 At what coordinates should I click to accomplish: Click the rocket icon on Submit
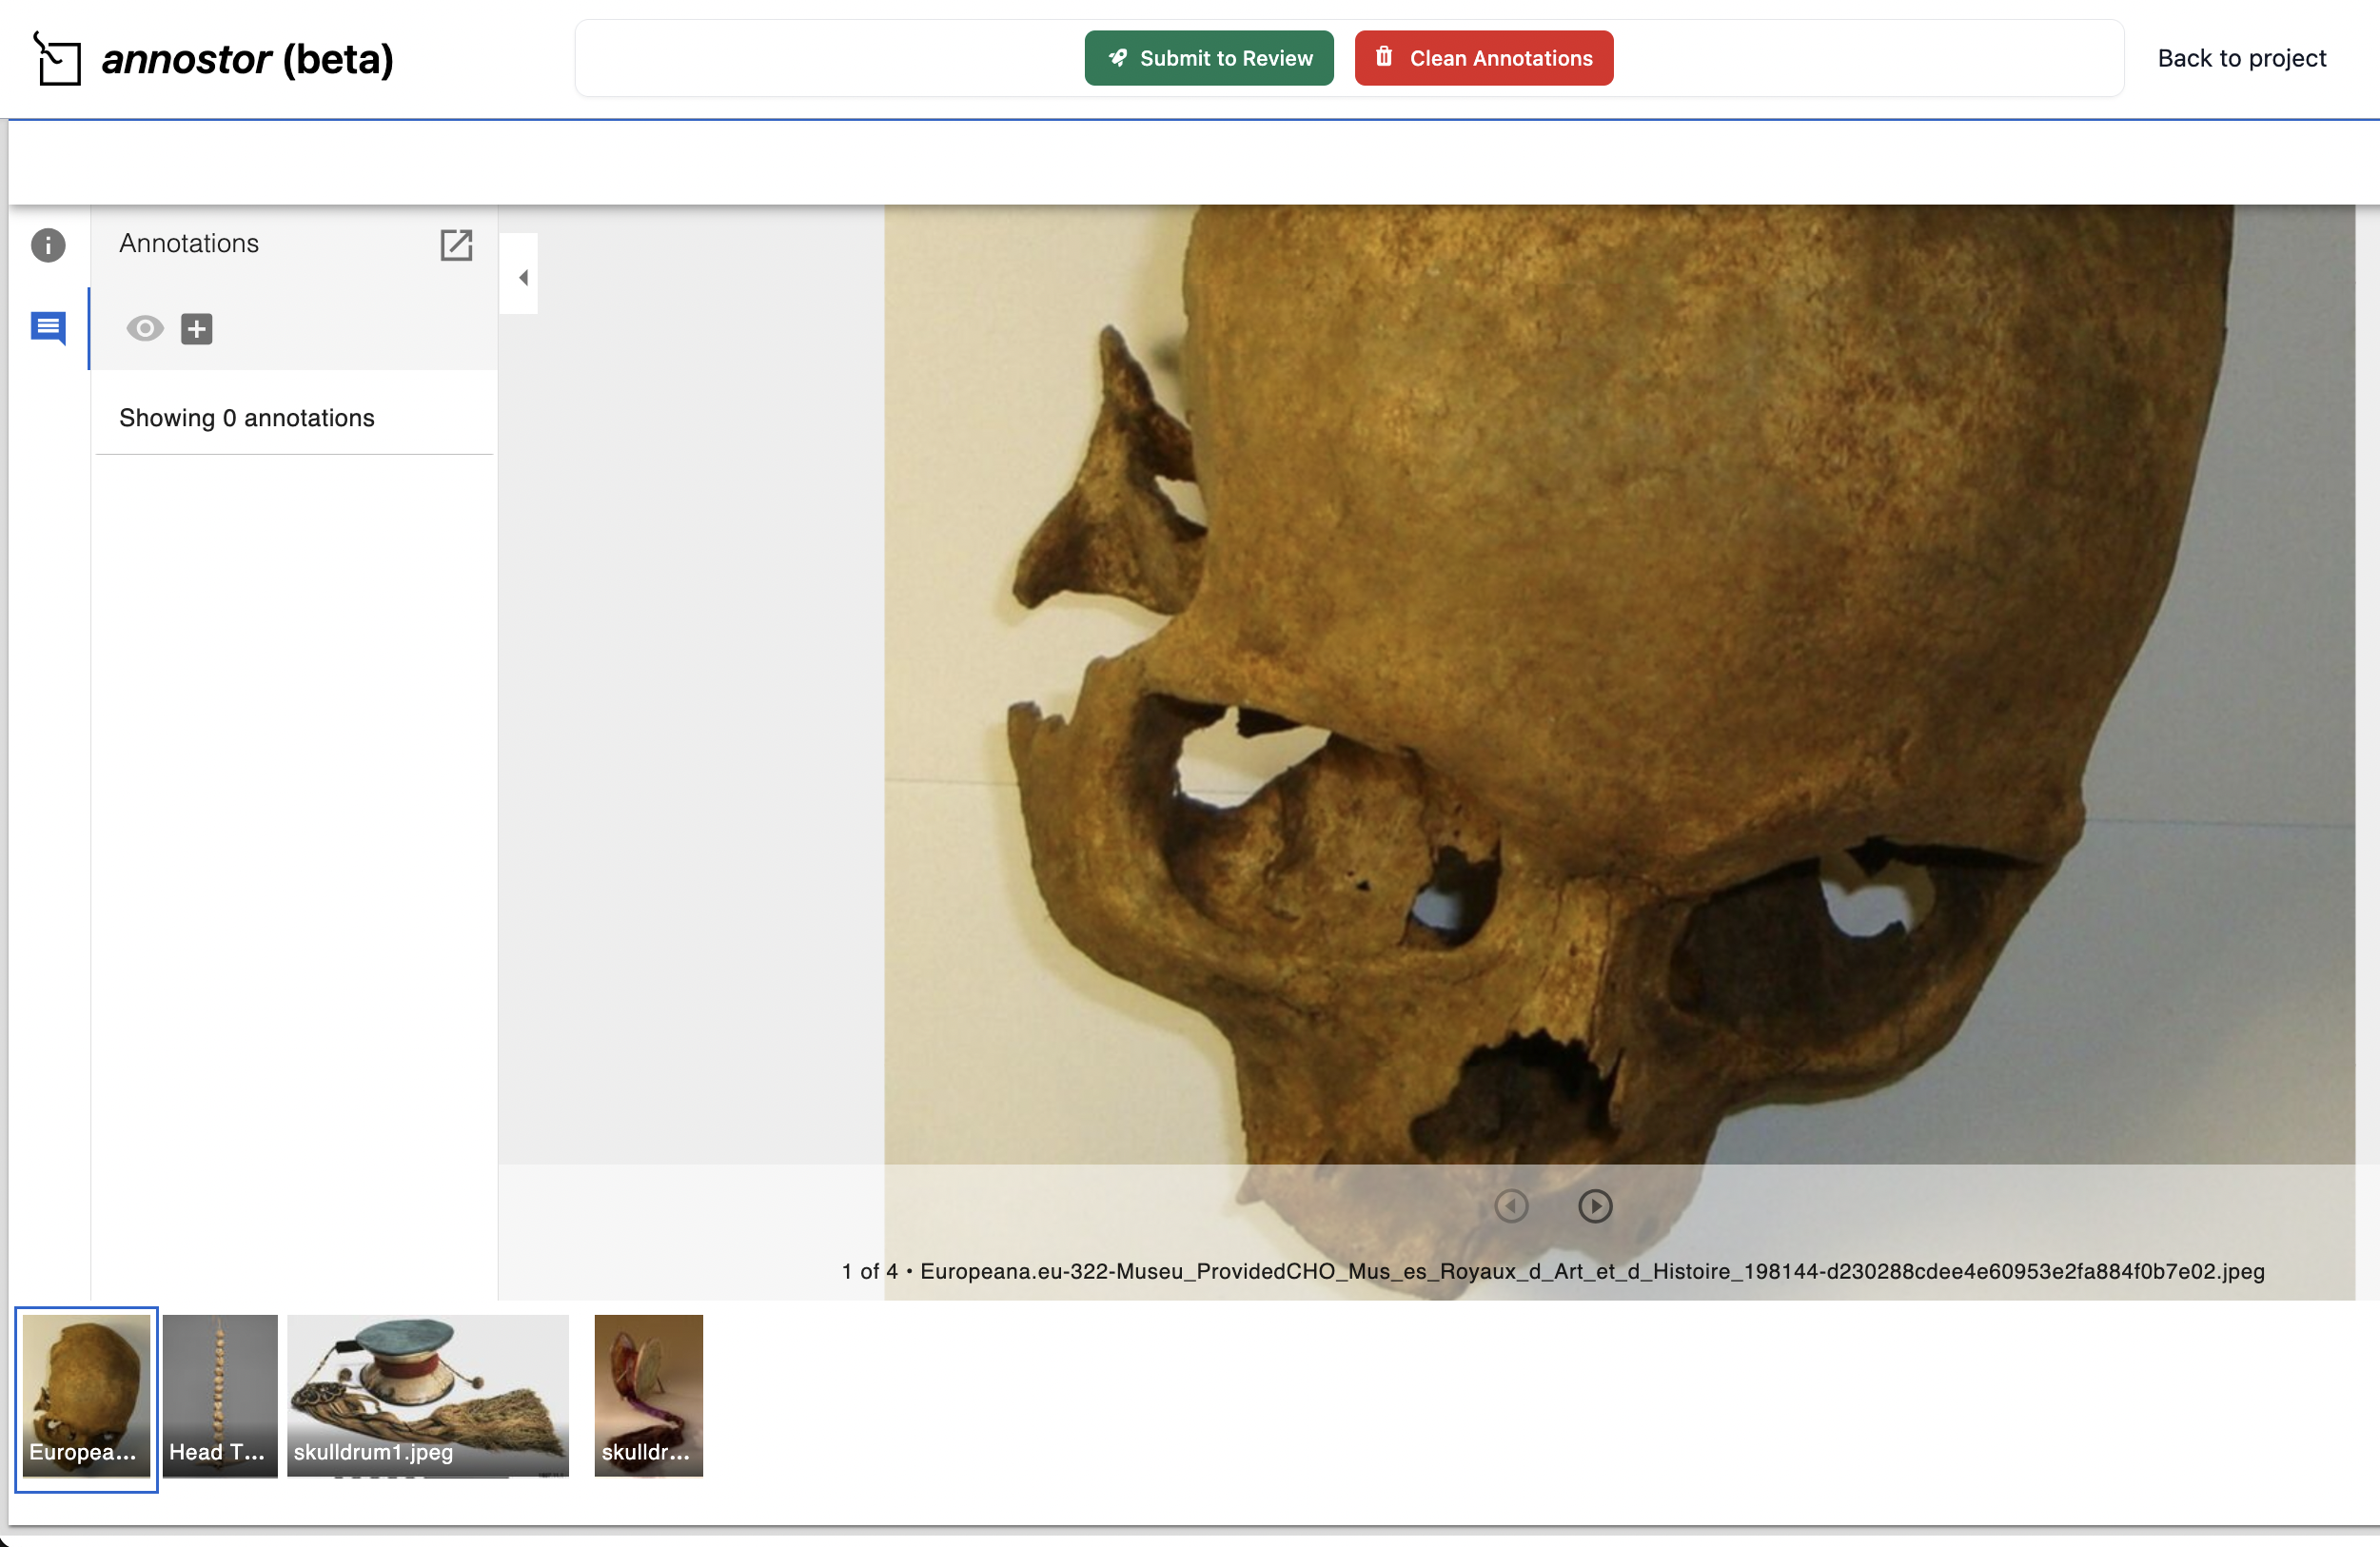click(x=1118, y=58)
